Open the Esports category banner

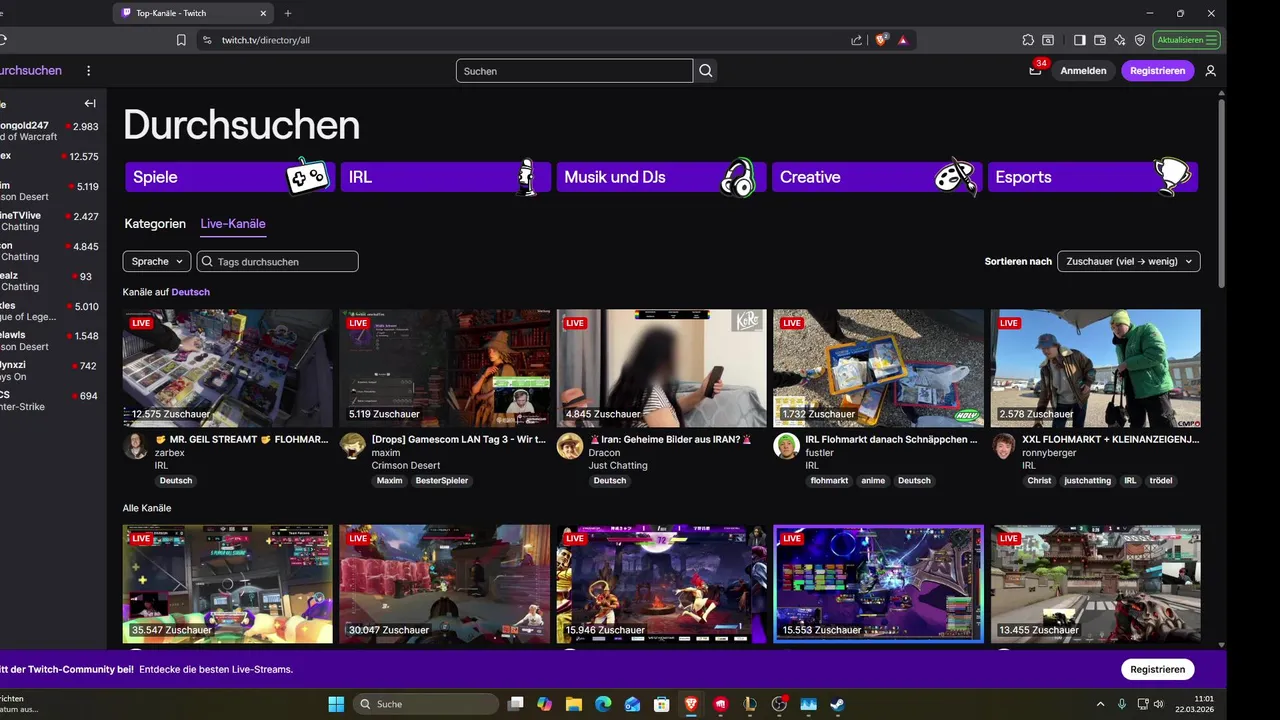coord(1093,177)
